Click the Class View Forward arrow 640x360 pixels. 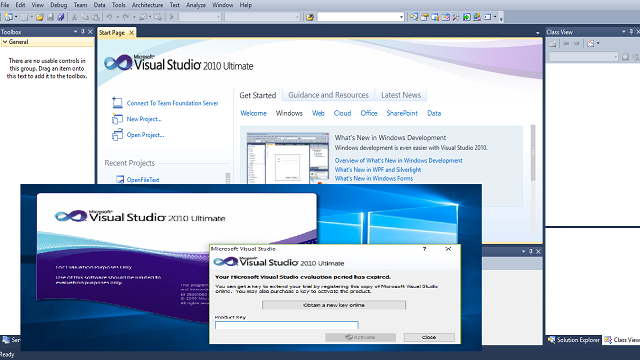[x=577, y=43]
